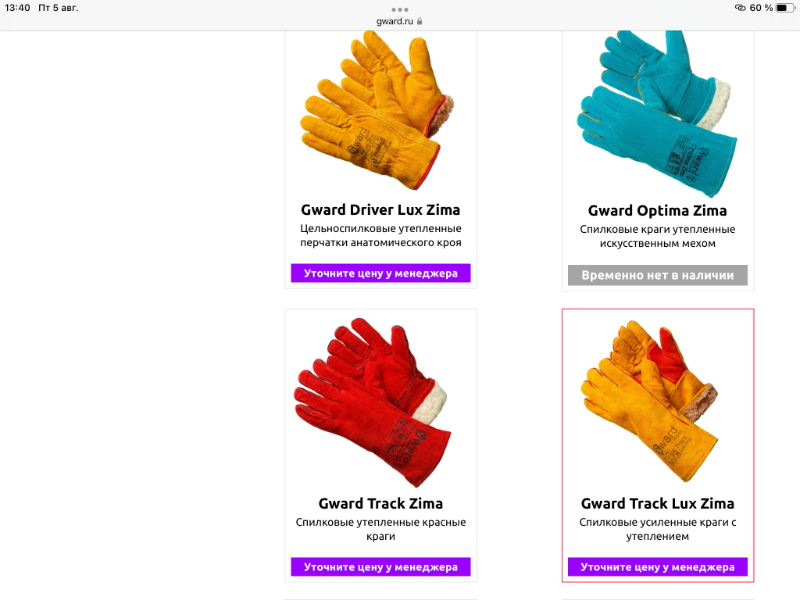Viewport: 800px width, 600px height.
Task: Click the Gward Driver Lux Zima title
Action: click(x=381, y=210)
